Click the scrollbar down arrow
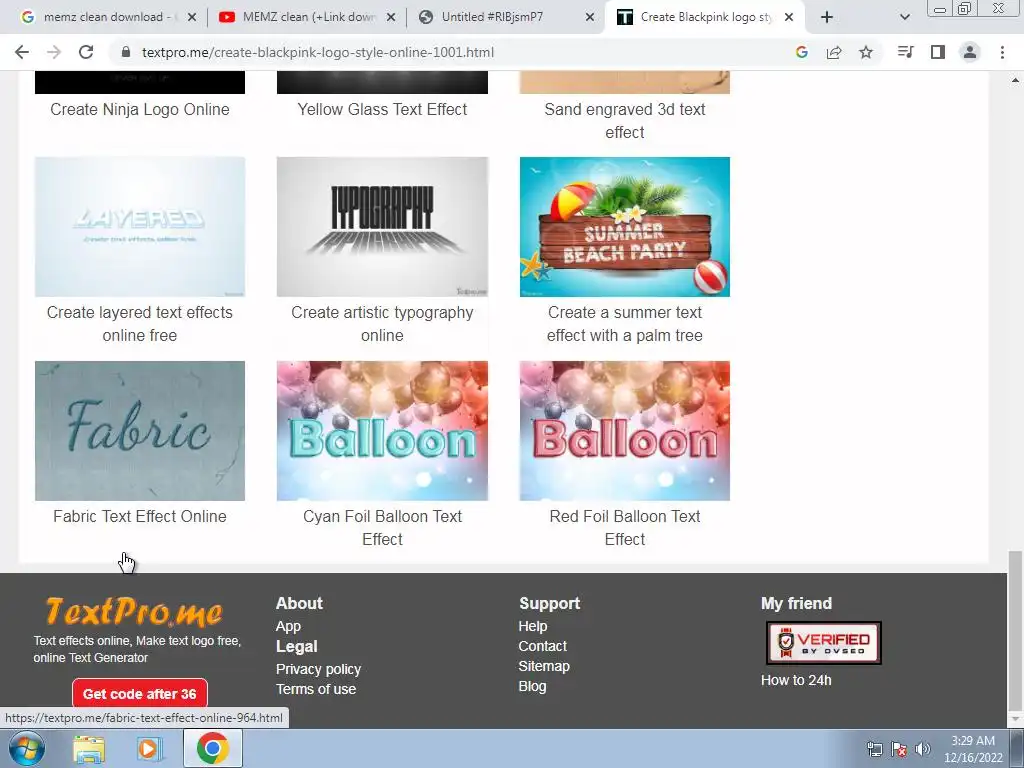The width and height of the screenshot is (1024, 768). [1015, 719]
